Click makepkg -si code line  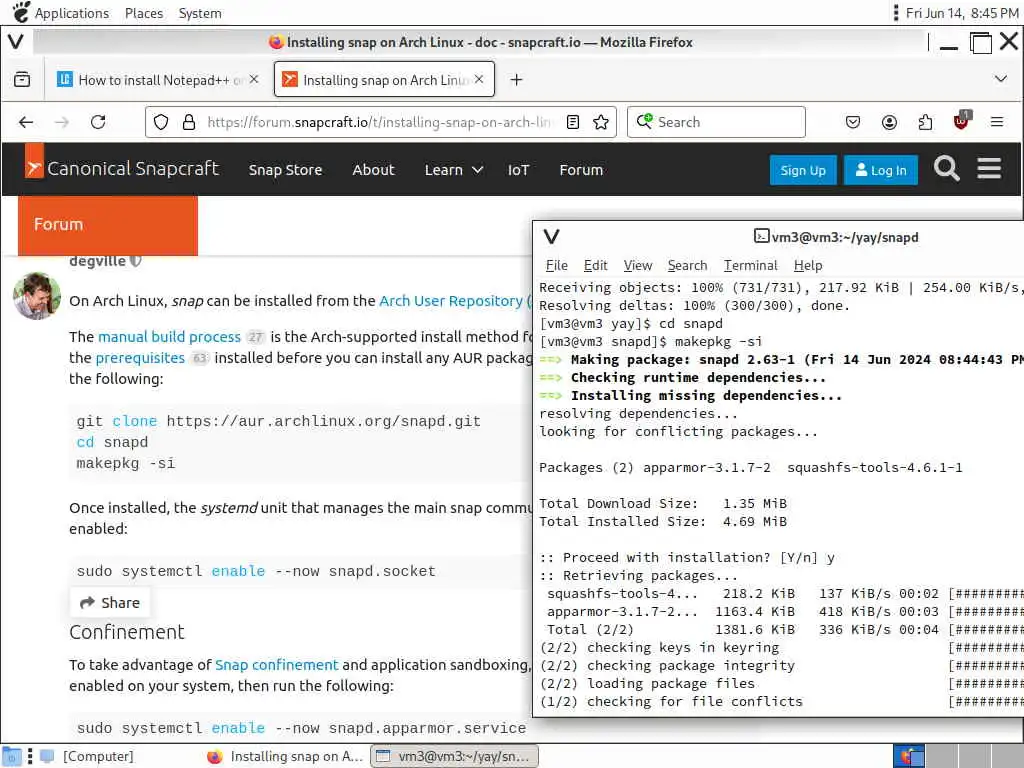pos(125,464)
